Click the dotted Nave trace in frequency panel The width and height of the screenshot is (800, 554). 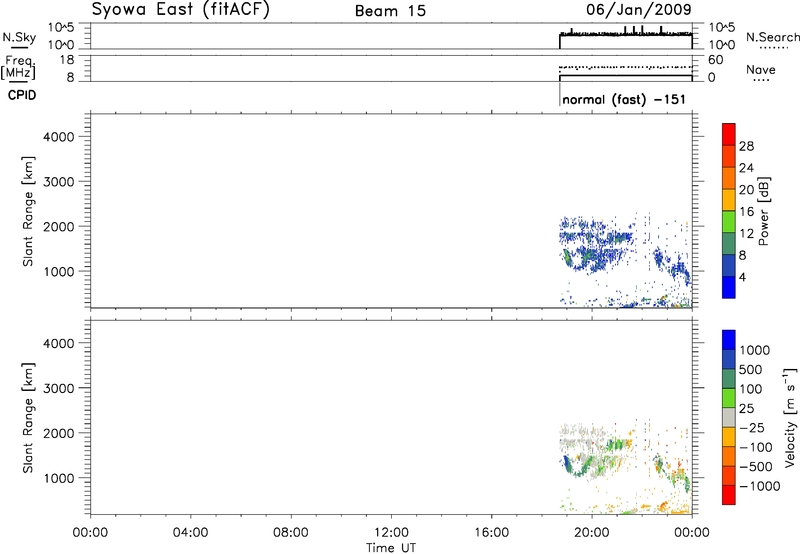click(x=626, y=67)
